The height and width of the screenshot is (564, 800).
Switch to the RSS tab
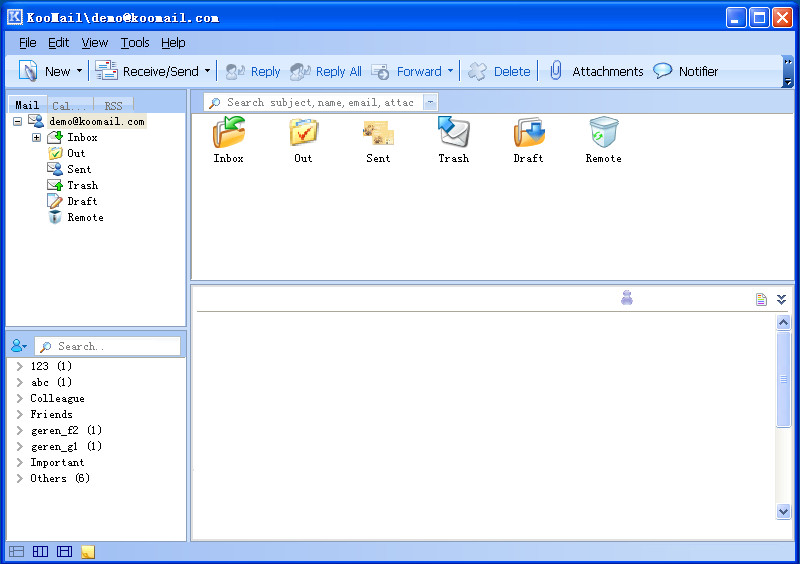[x=113, y=105]
